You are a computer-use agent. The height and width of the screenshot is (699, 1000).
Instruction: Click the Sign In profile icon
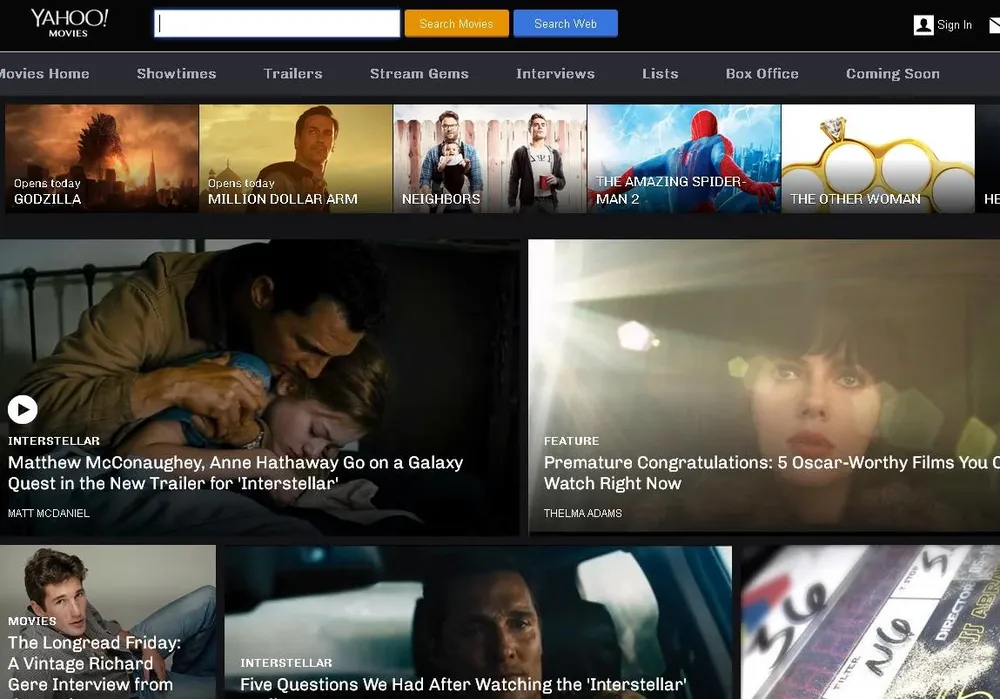coord(923,25)
